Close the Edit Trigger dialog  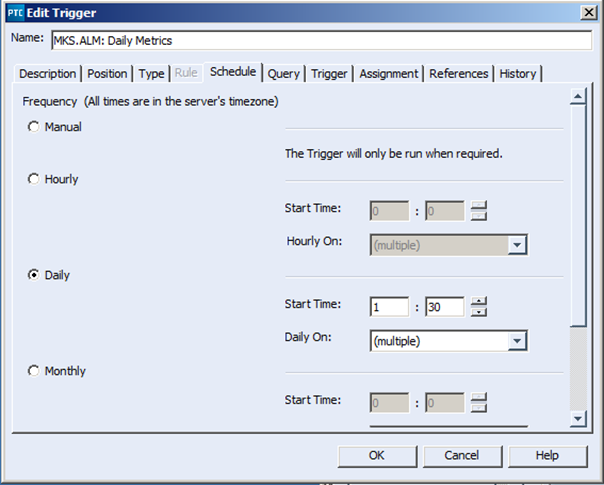pos(589,13)
